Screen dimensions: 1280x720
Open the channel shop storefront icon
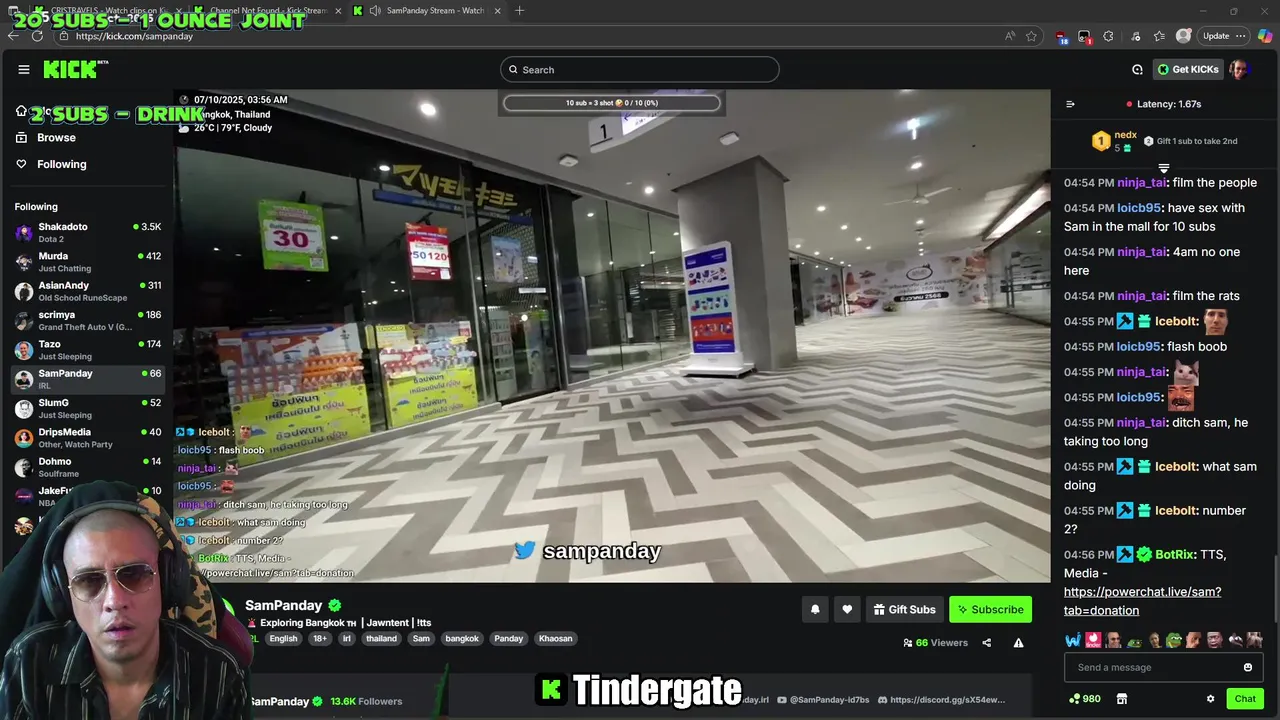(x=1121, y=699)
